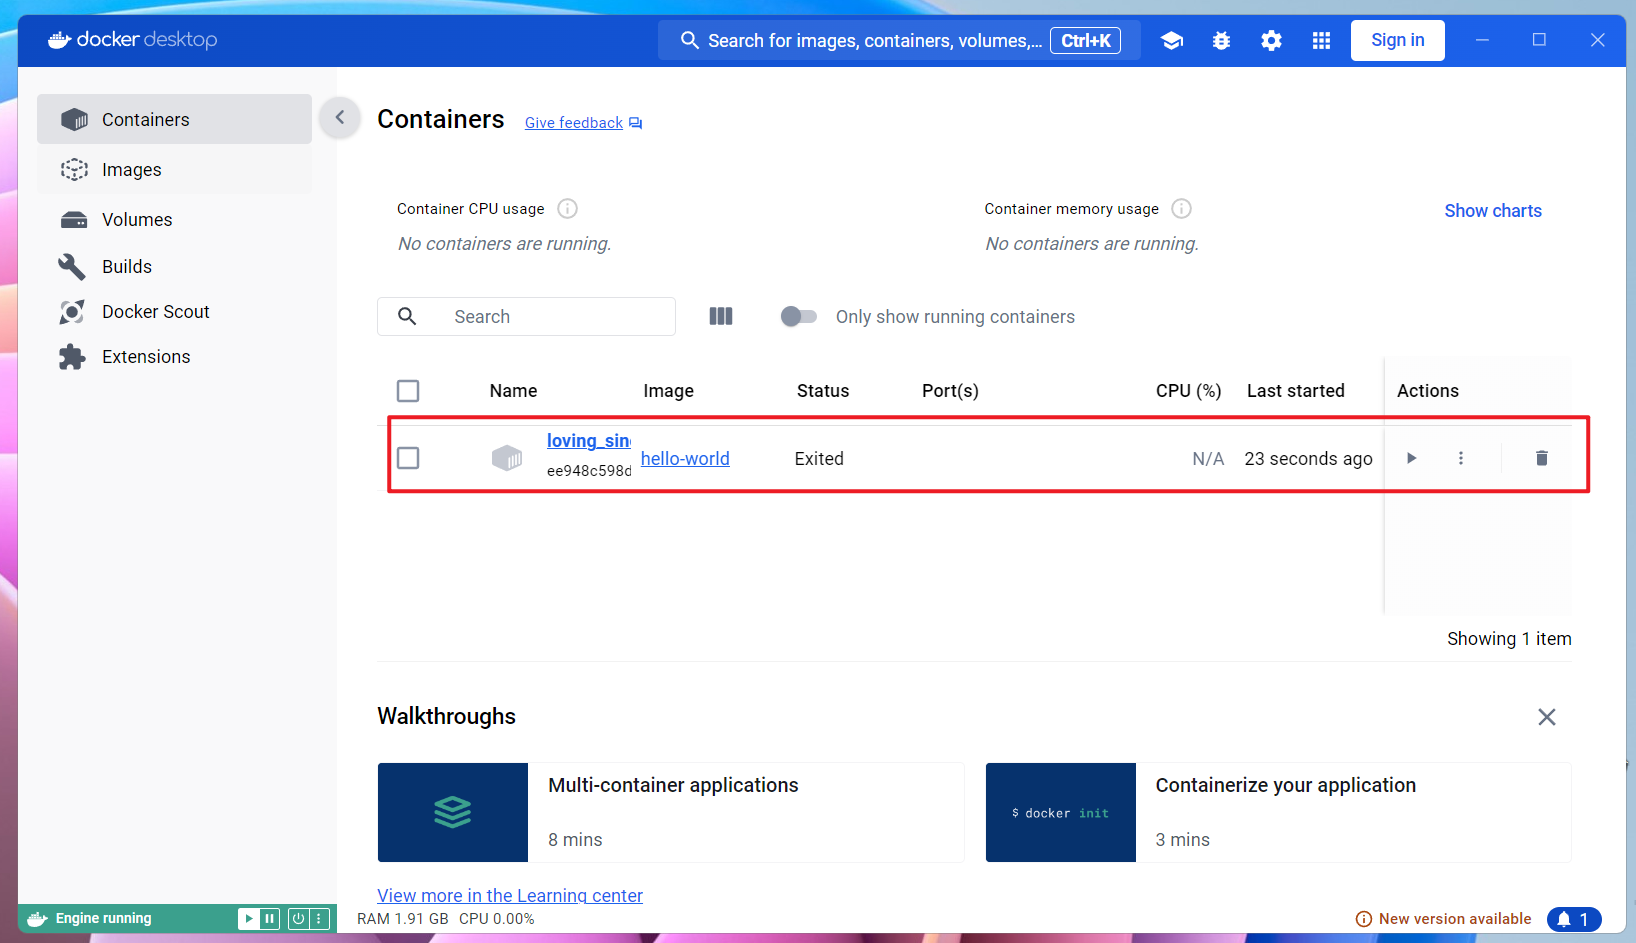1636x943 pixels.
Task: Open the Extensions sidebar section
Action: (174, 356)
